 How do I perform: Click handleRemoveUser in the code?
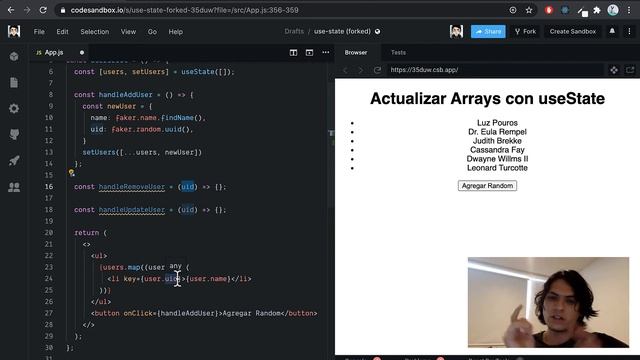[x=131, y=187]
